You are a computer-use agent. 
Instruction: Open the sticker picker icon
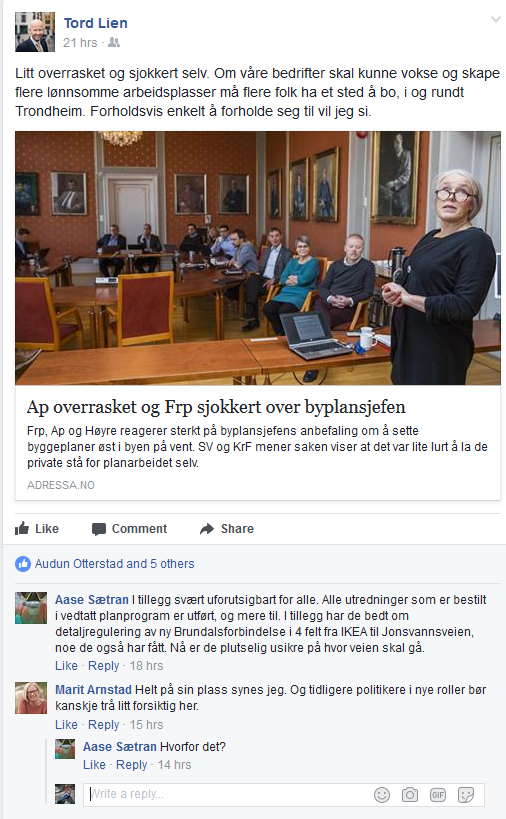click(465, 795)
